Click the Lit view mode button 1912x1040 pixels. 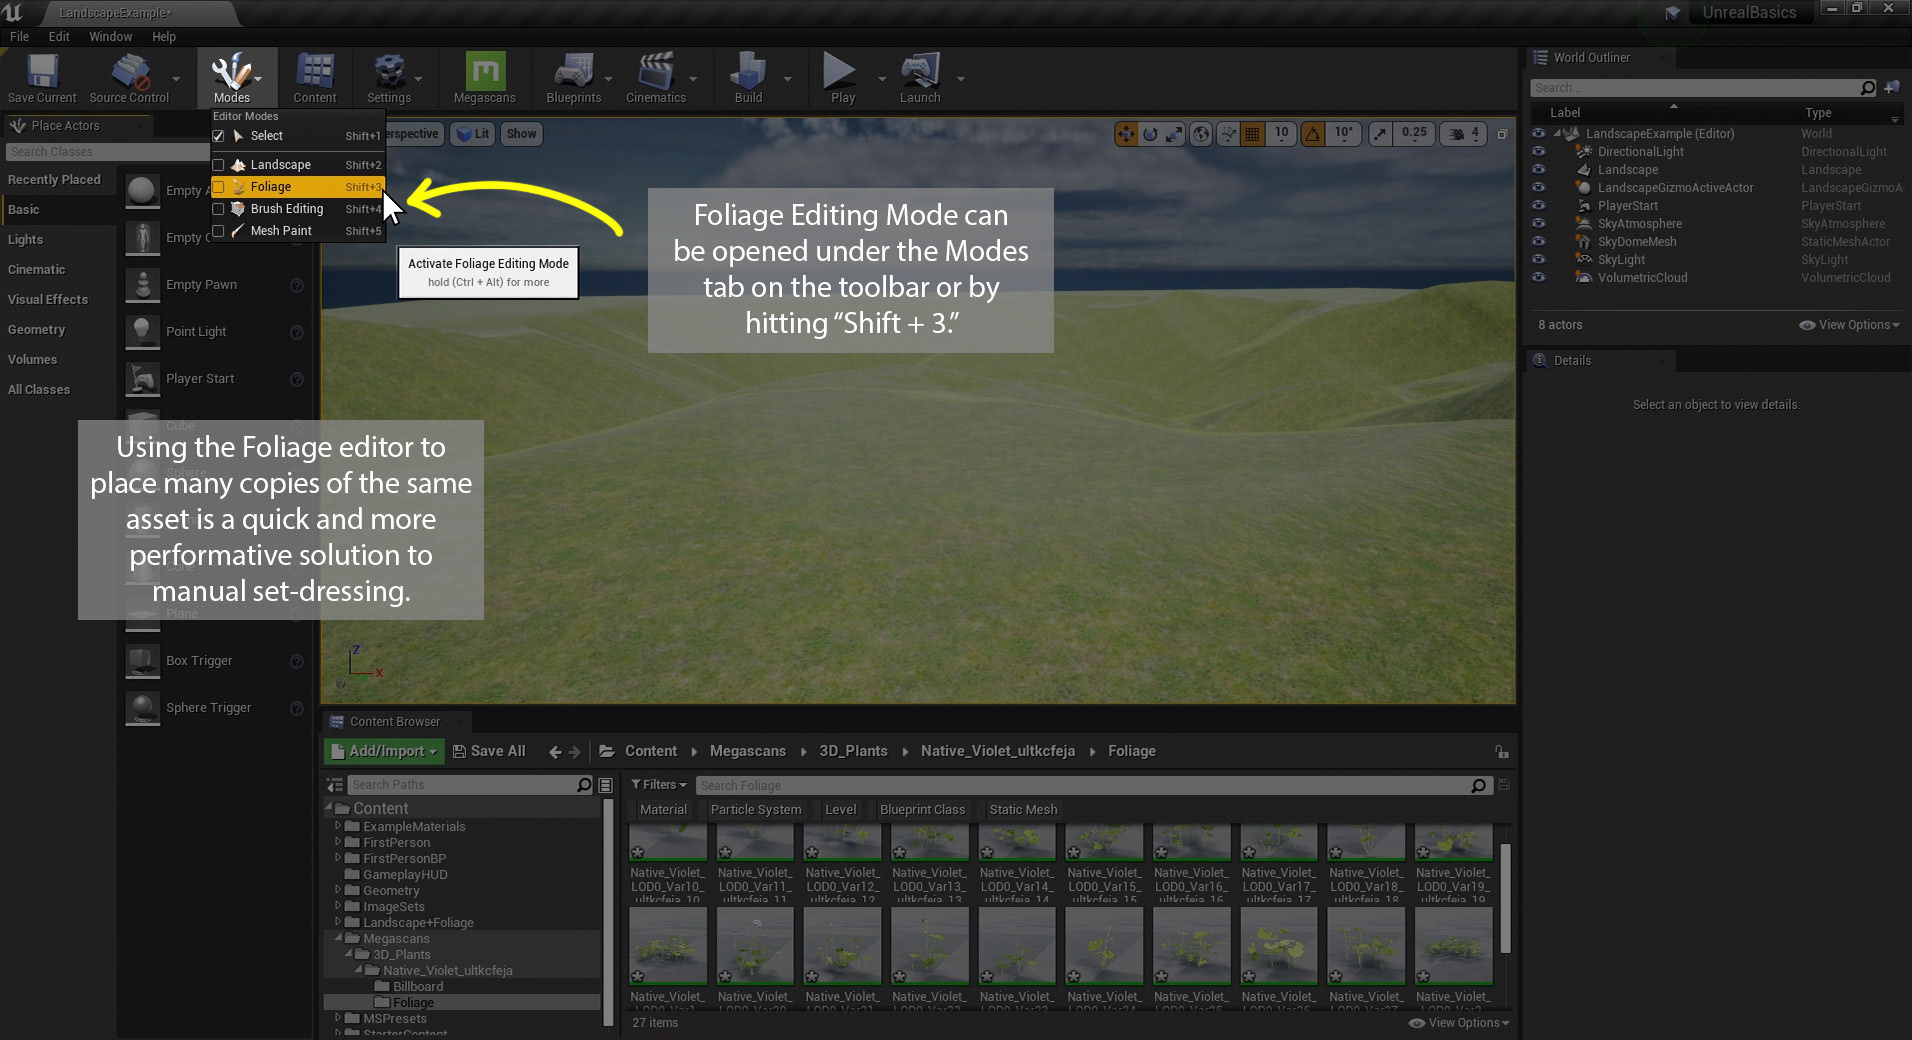pos(473,134)
